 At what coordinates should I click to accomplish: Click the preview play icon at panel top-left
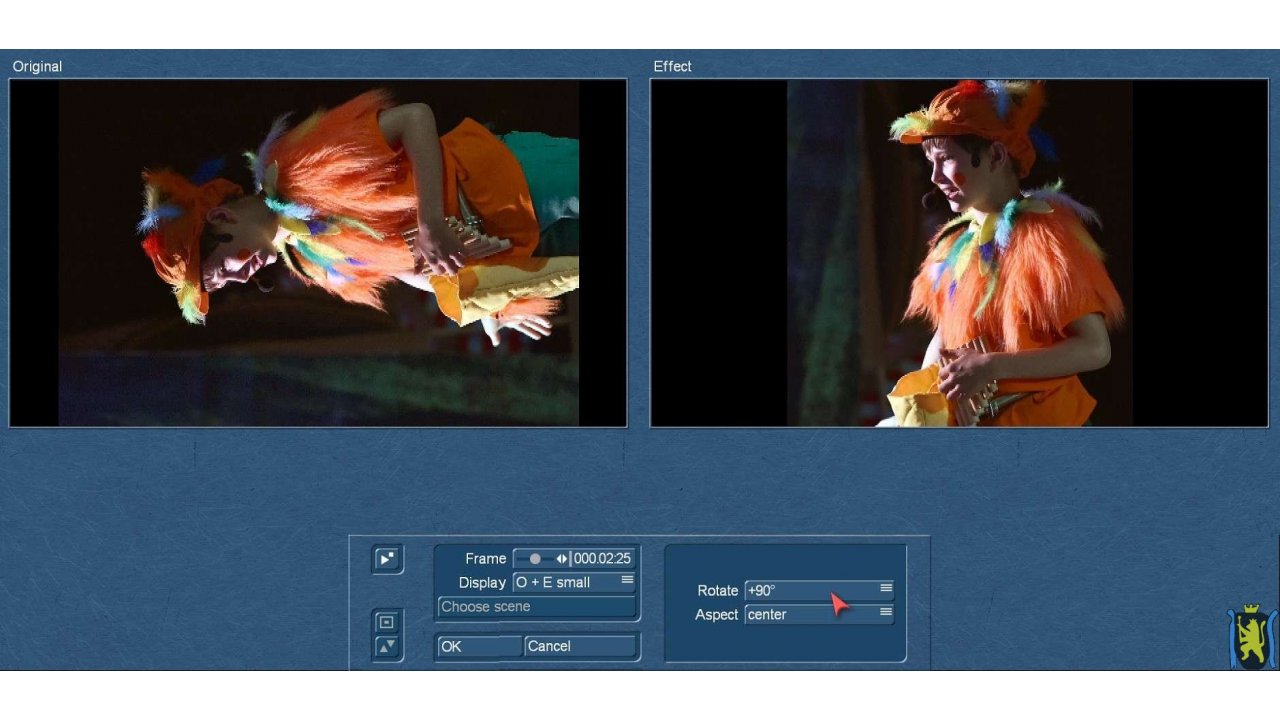pyautogui.click(x=387, y=559)
